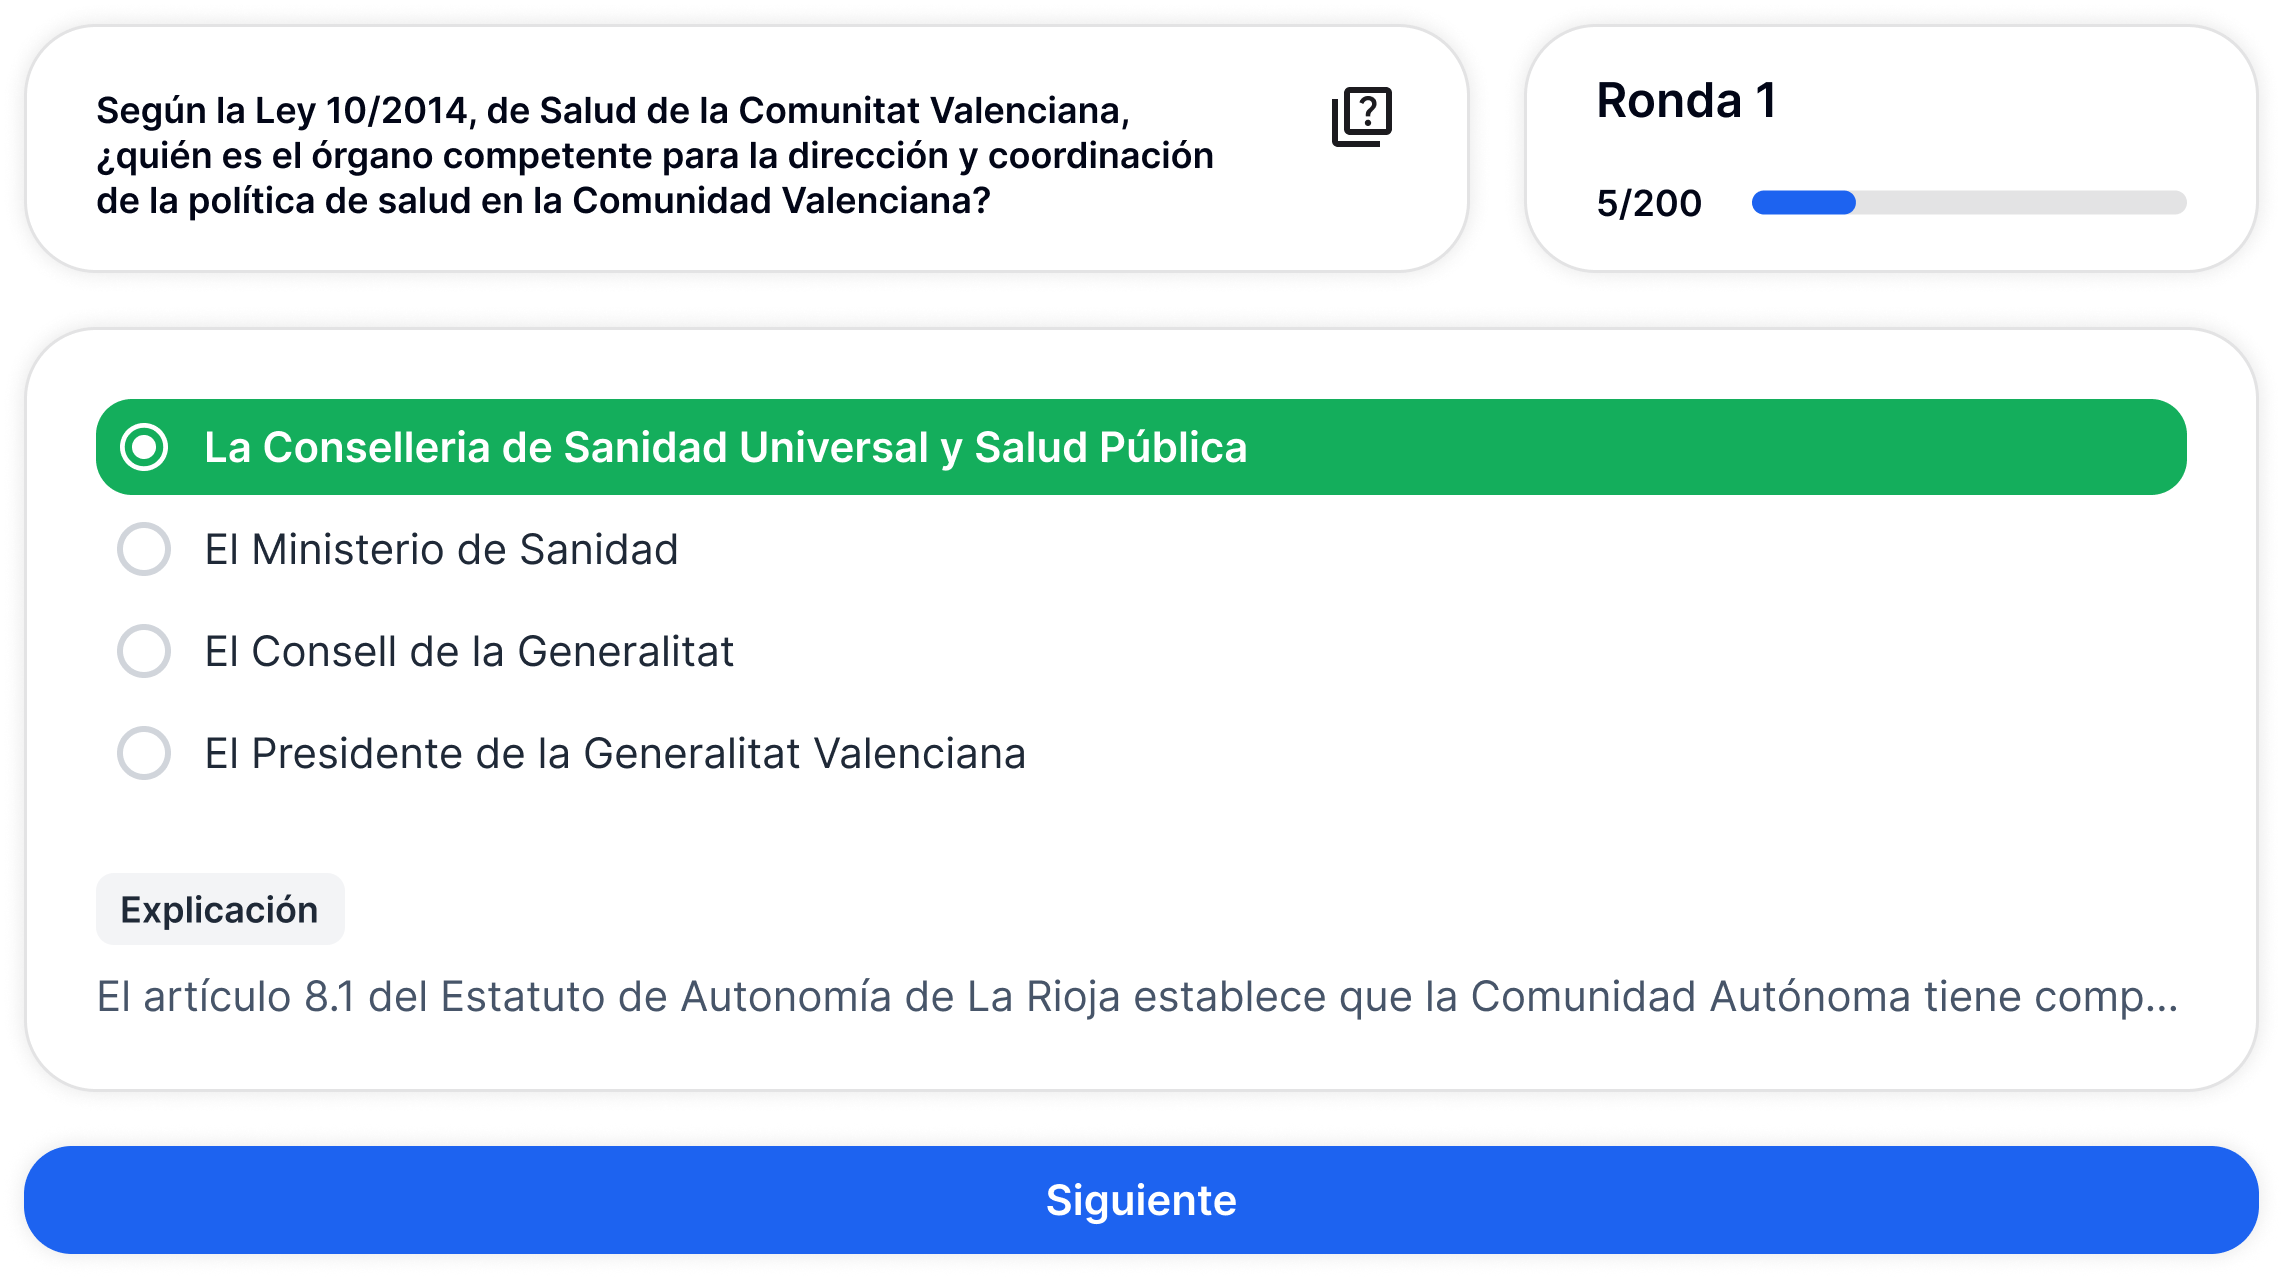Select the Conselleria de Sanidad radio button
Screen dimensions: 2283x1278
144,447
